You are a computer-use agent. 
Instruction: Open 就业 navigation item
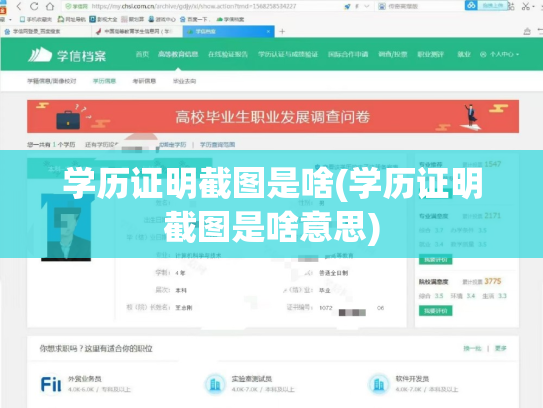[464, 54]
